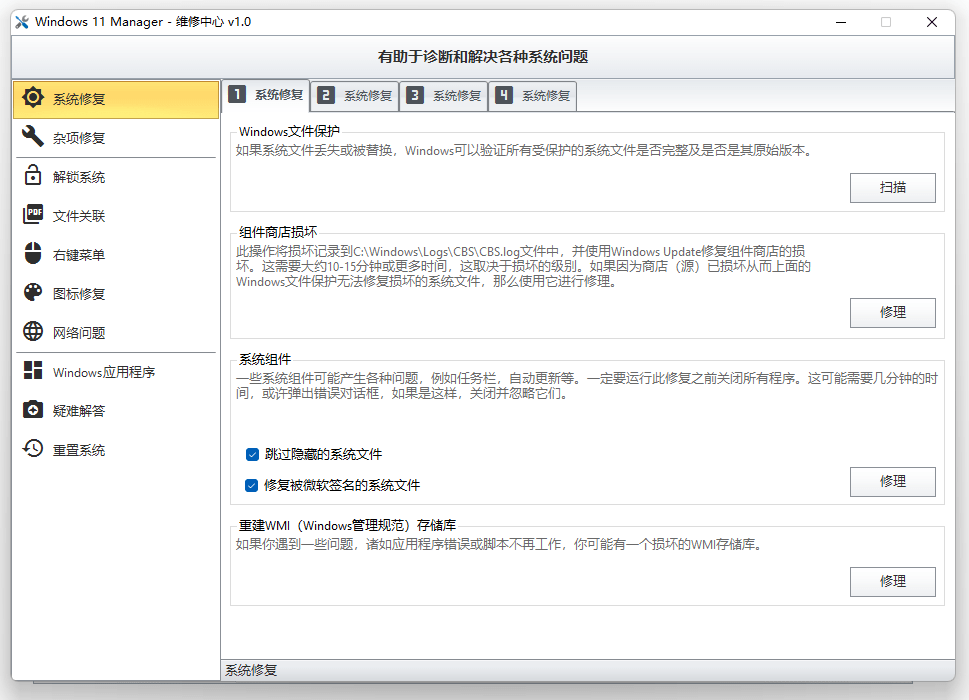Click the gear icon for 系统修复
Screen dimensions: 969x700
click(x=33, y=98)
